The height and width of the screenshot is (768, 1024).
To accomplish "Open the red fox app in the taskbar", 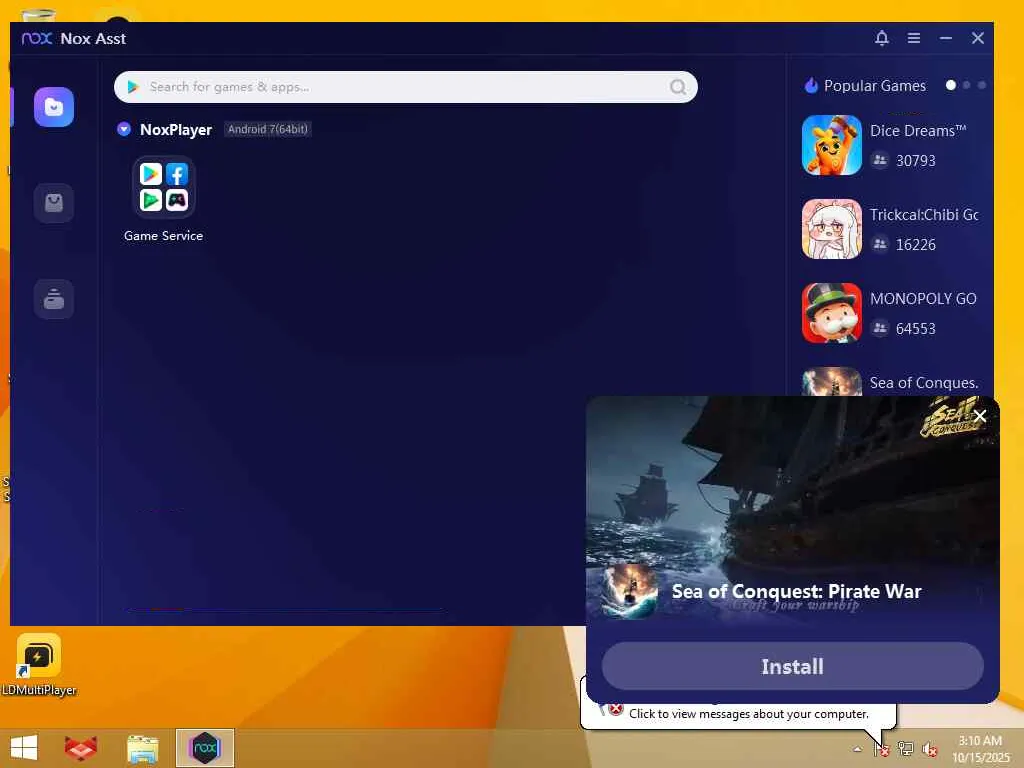I will pos(81,748).
